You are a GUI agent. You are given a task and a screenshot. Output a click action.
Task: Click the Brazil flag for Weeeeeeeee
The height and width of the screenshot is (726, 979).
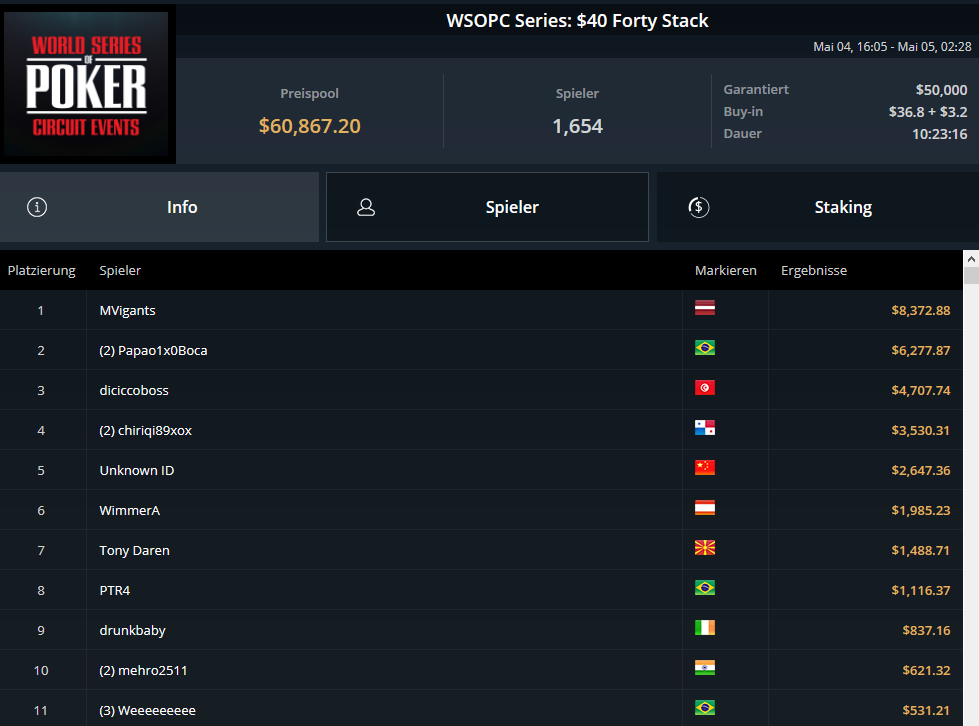[x=705, y=707]
